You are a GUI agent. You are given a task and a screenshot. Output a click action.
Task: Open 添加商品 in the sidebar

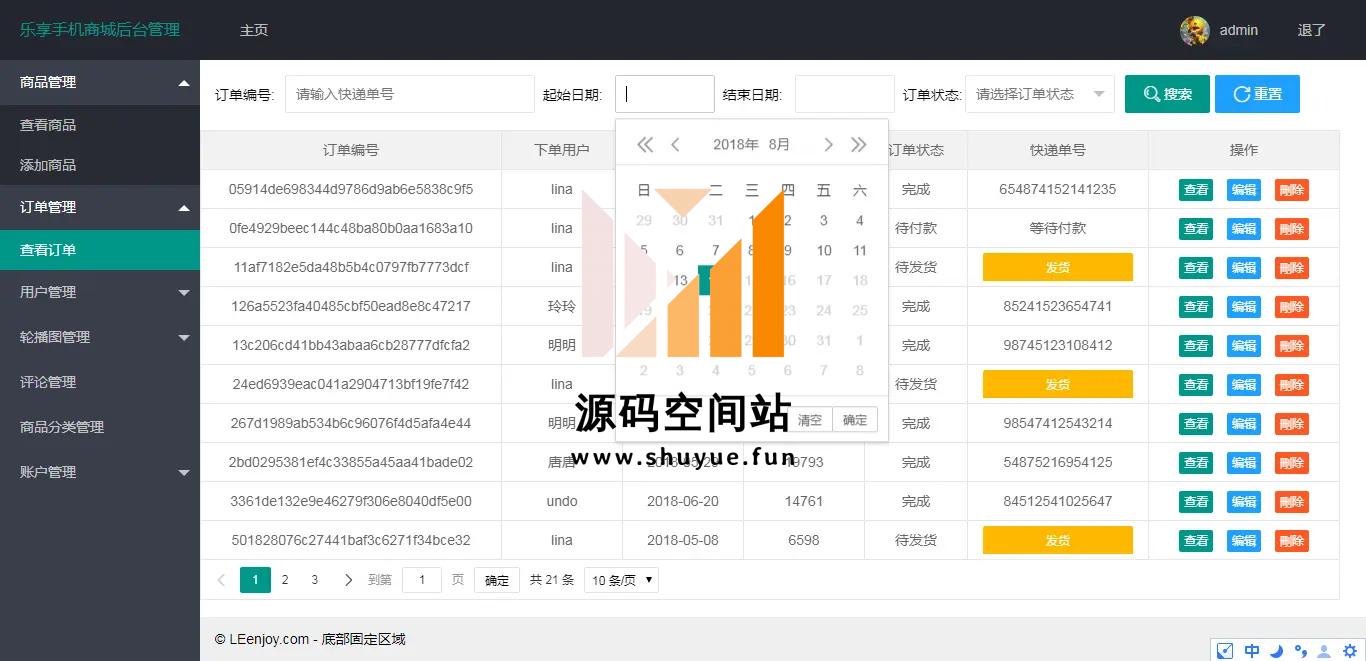100,165
